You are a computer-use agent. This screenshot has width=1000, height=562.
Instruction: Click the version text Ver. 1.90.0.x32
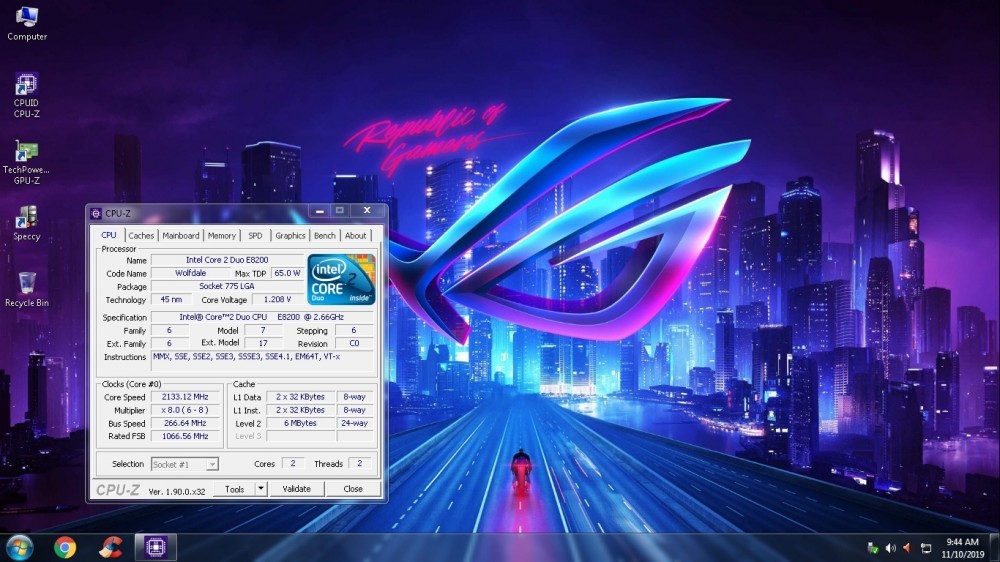coord(177,491)
